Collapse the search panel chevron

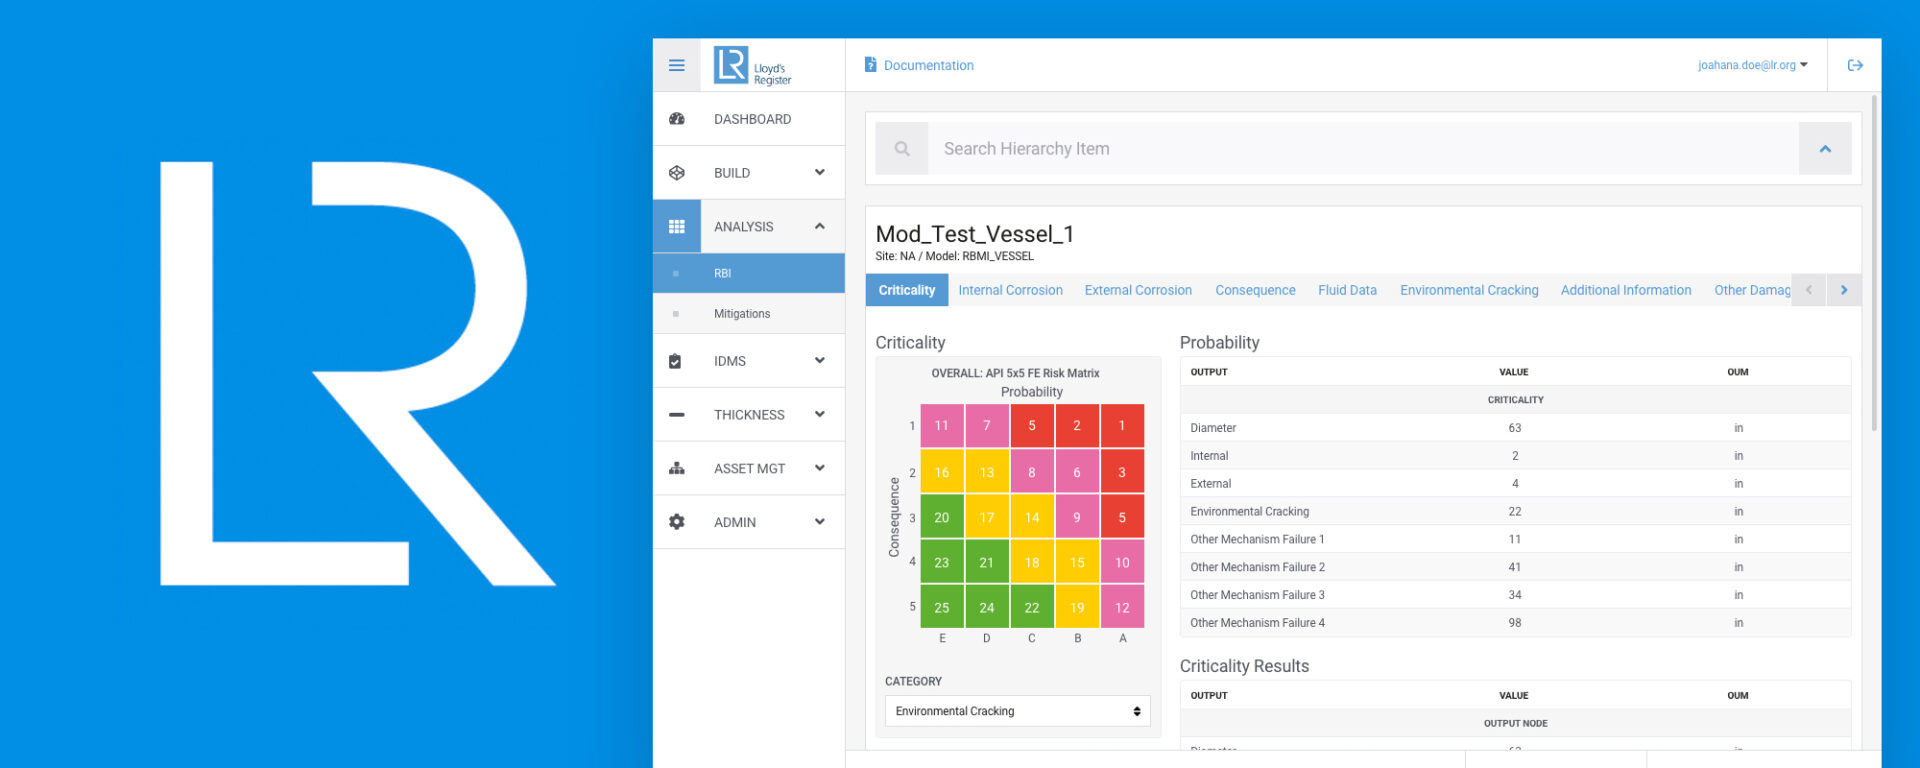pos(1825,149)
